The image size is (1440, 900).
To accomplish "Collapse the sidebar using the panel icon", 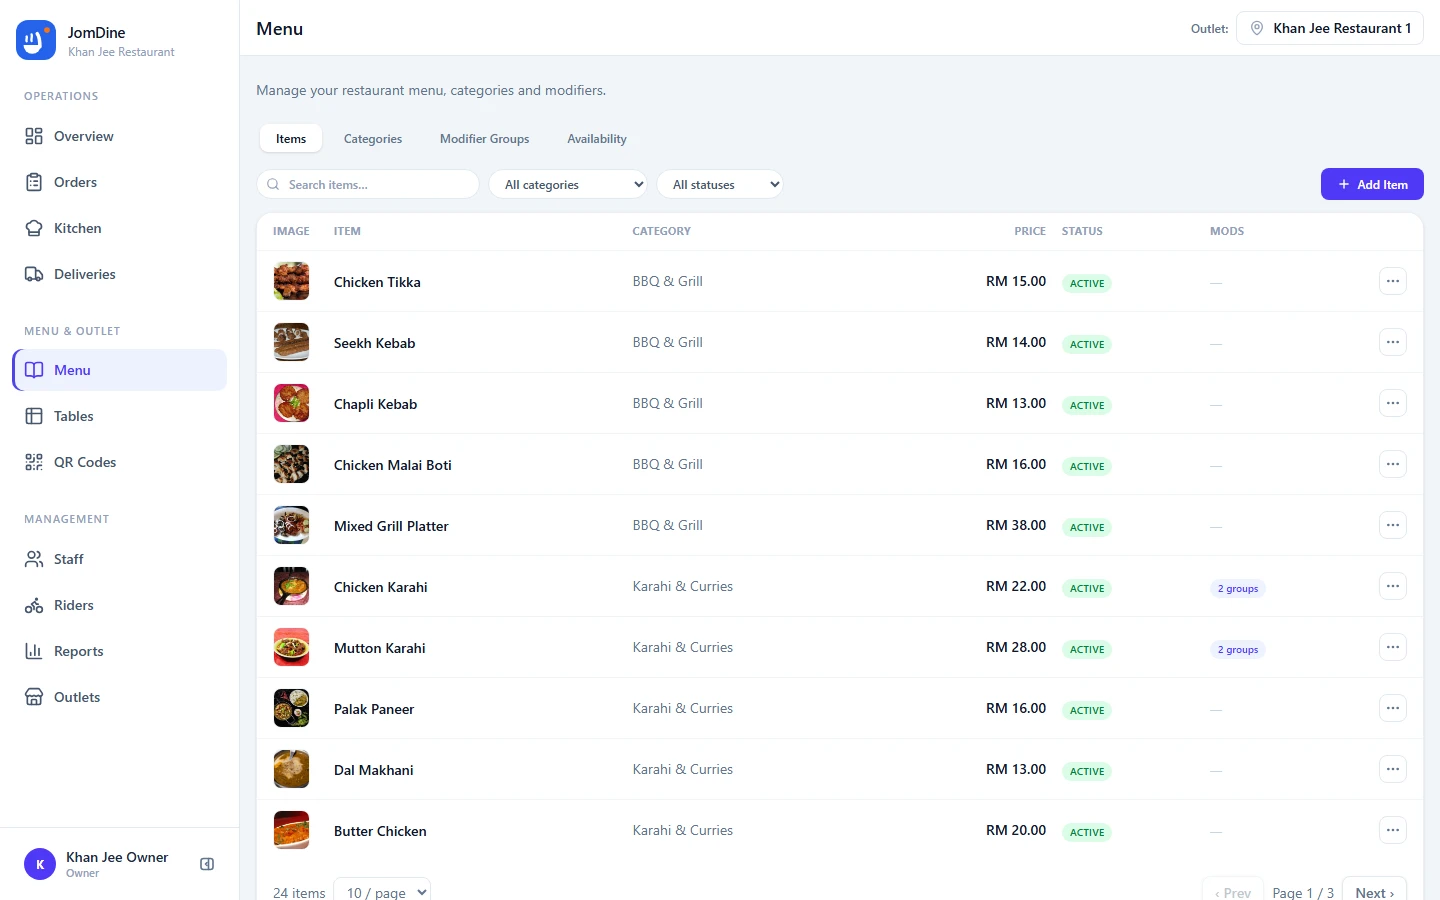I will [207, 864].
